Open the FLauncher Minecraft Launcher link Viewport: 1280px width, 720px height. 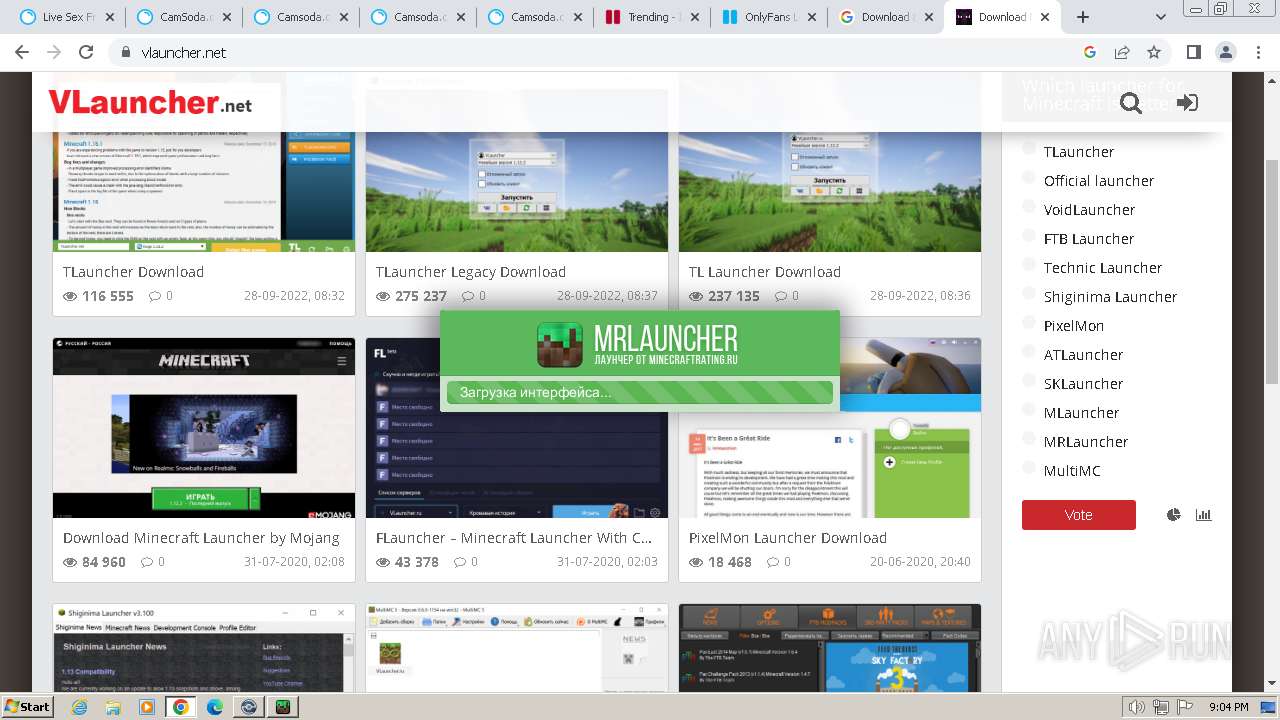[x=514, y=538]
